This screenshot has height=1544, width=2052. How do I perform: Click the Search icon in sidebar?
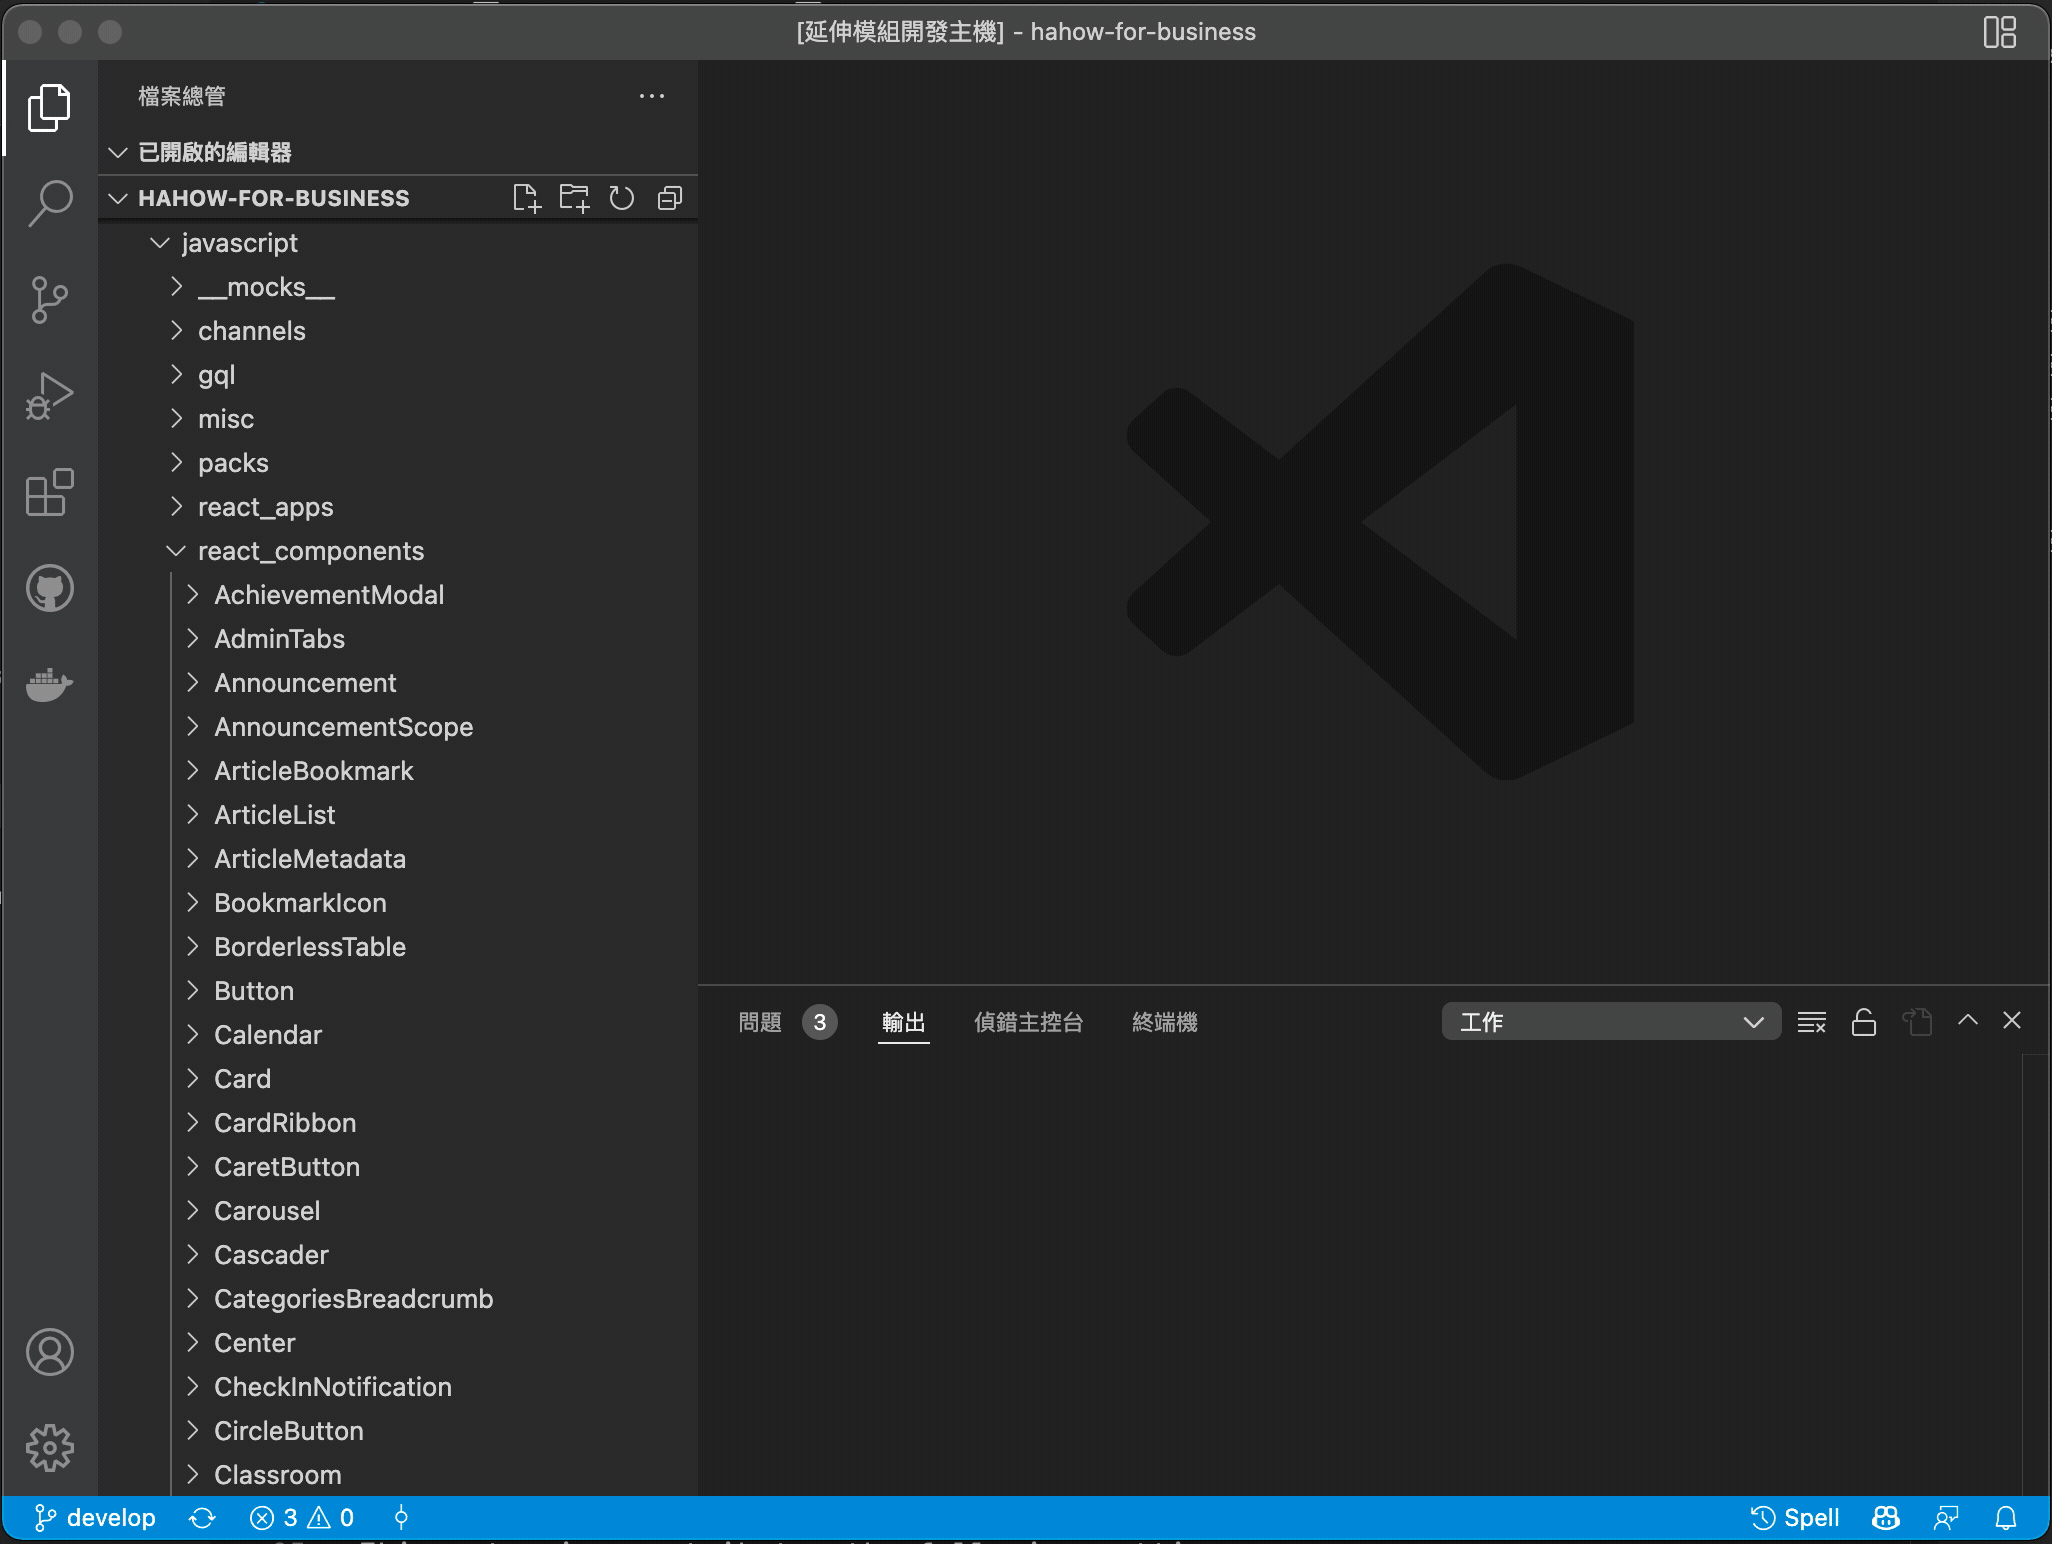coord(49,204)
